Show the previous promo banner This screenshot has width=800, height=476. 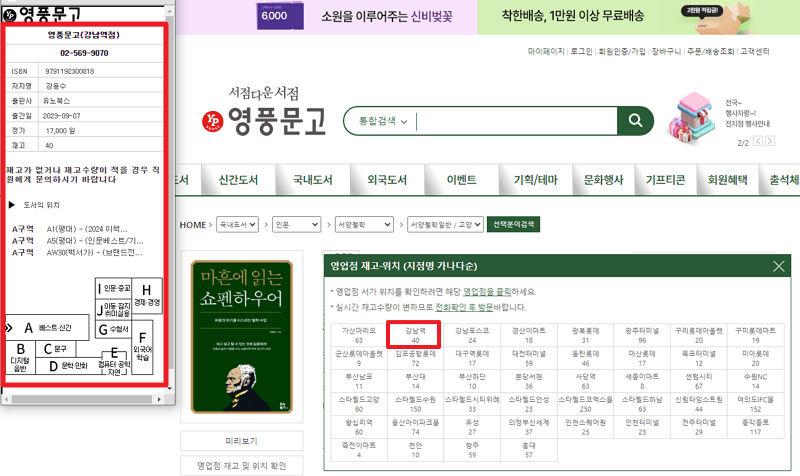[x=758, y=141]
